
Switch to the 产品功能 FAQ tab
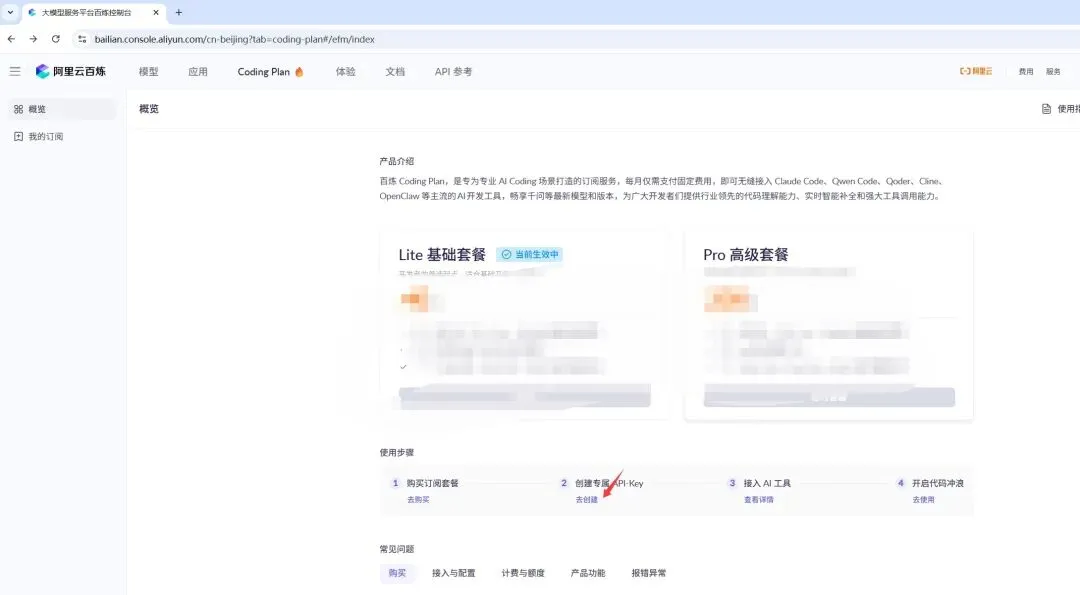[x=588, y=573]
